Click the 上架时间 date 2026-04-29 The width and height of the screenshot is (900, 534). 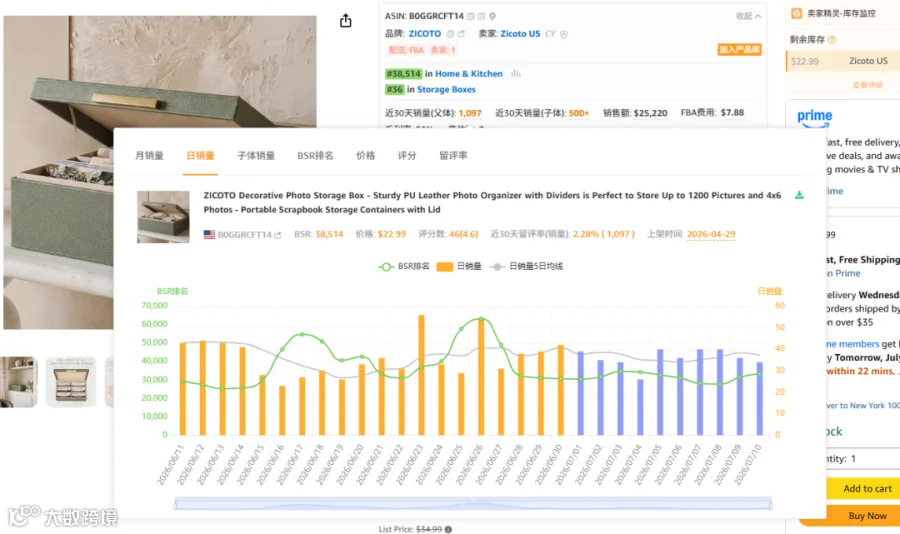(711, 234)
